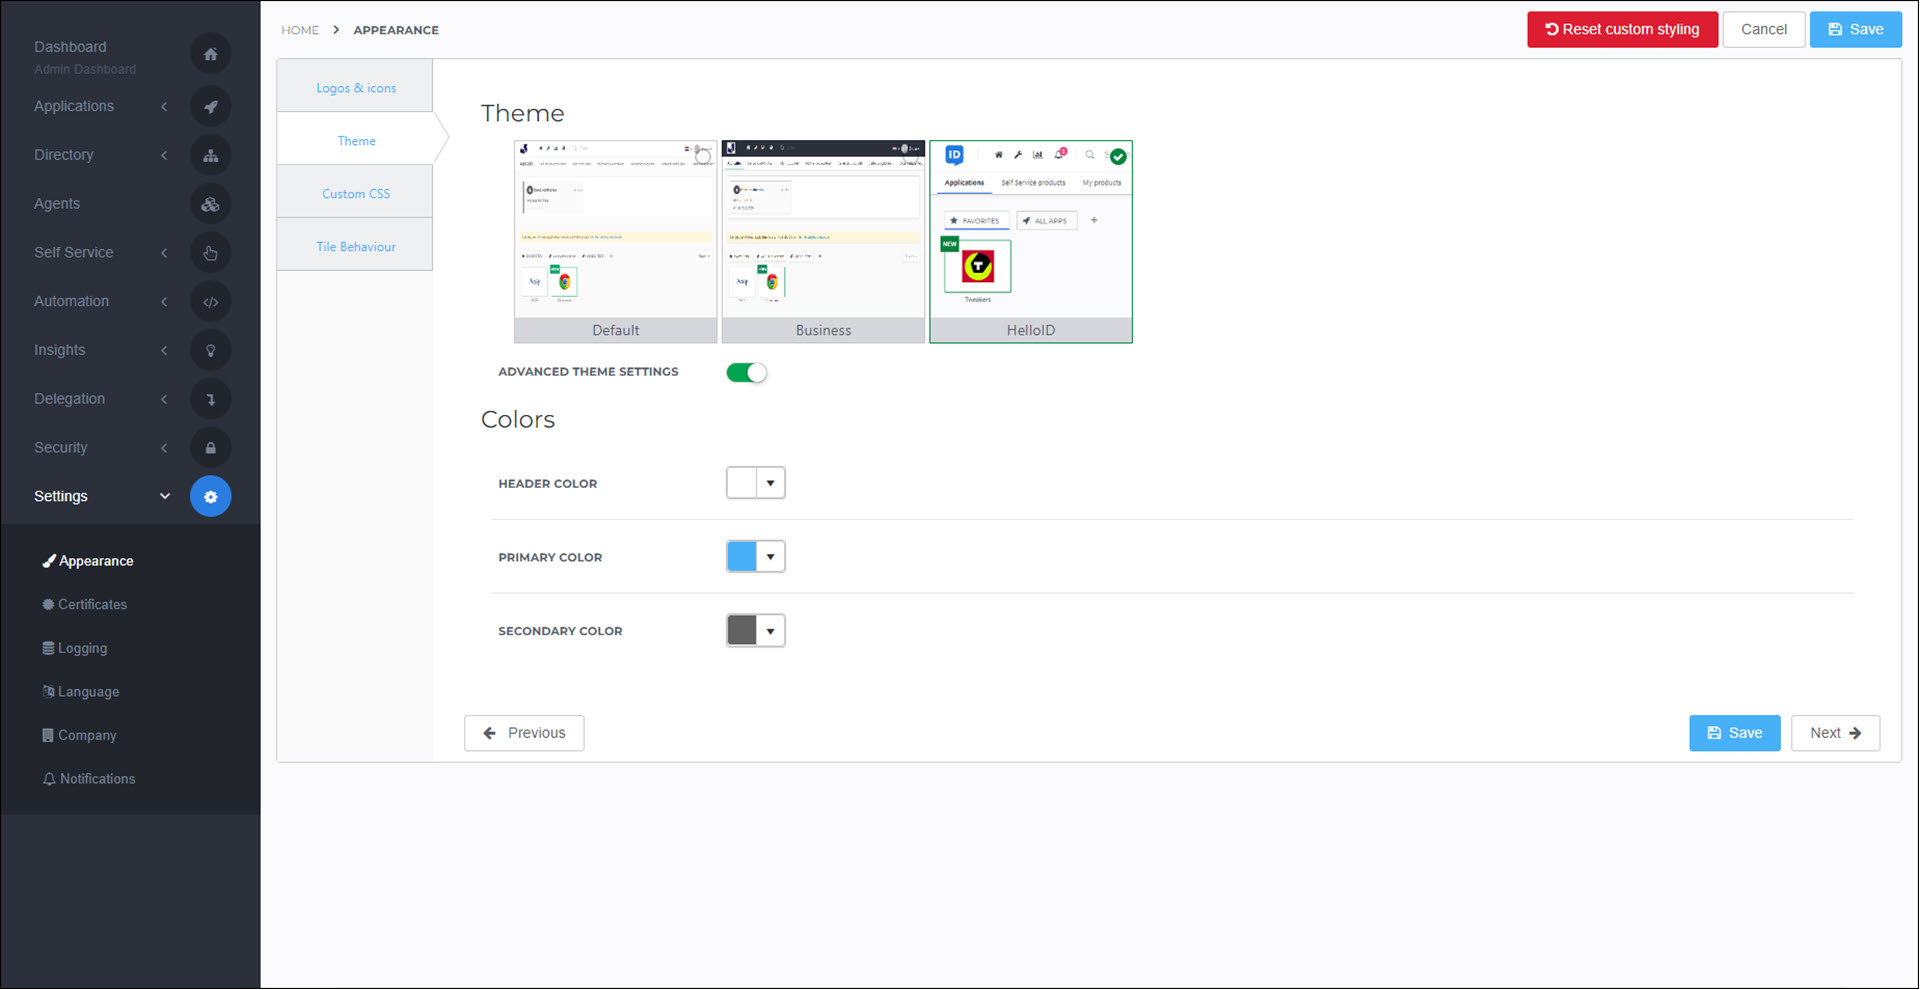
Task: Click the white Header Color swatch
Action: (x=742, y=483)
